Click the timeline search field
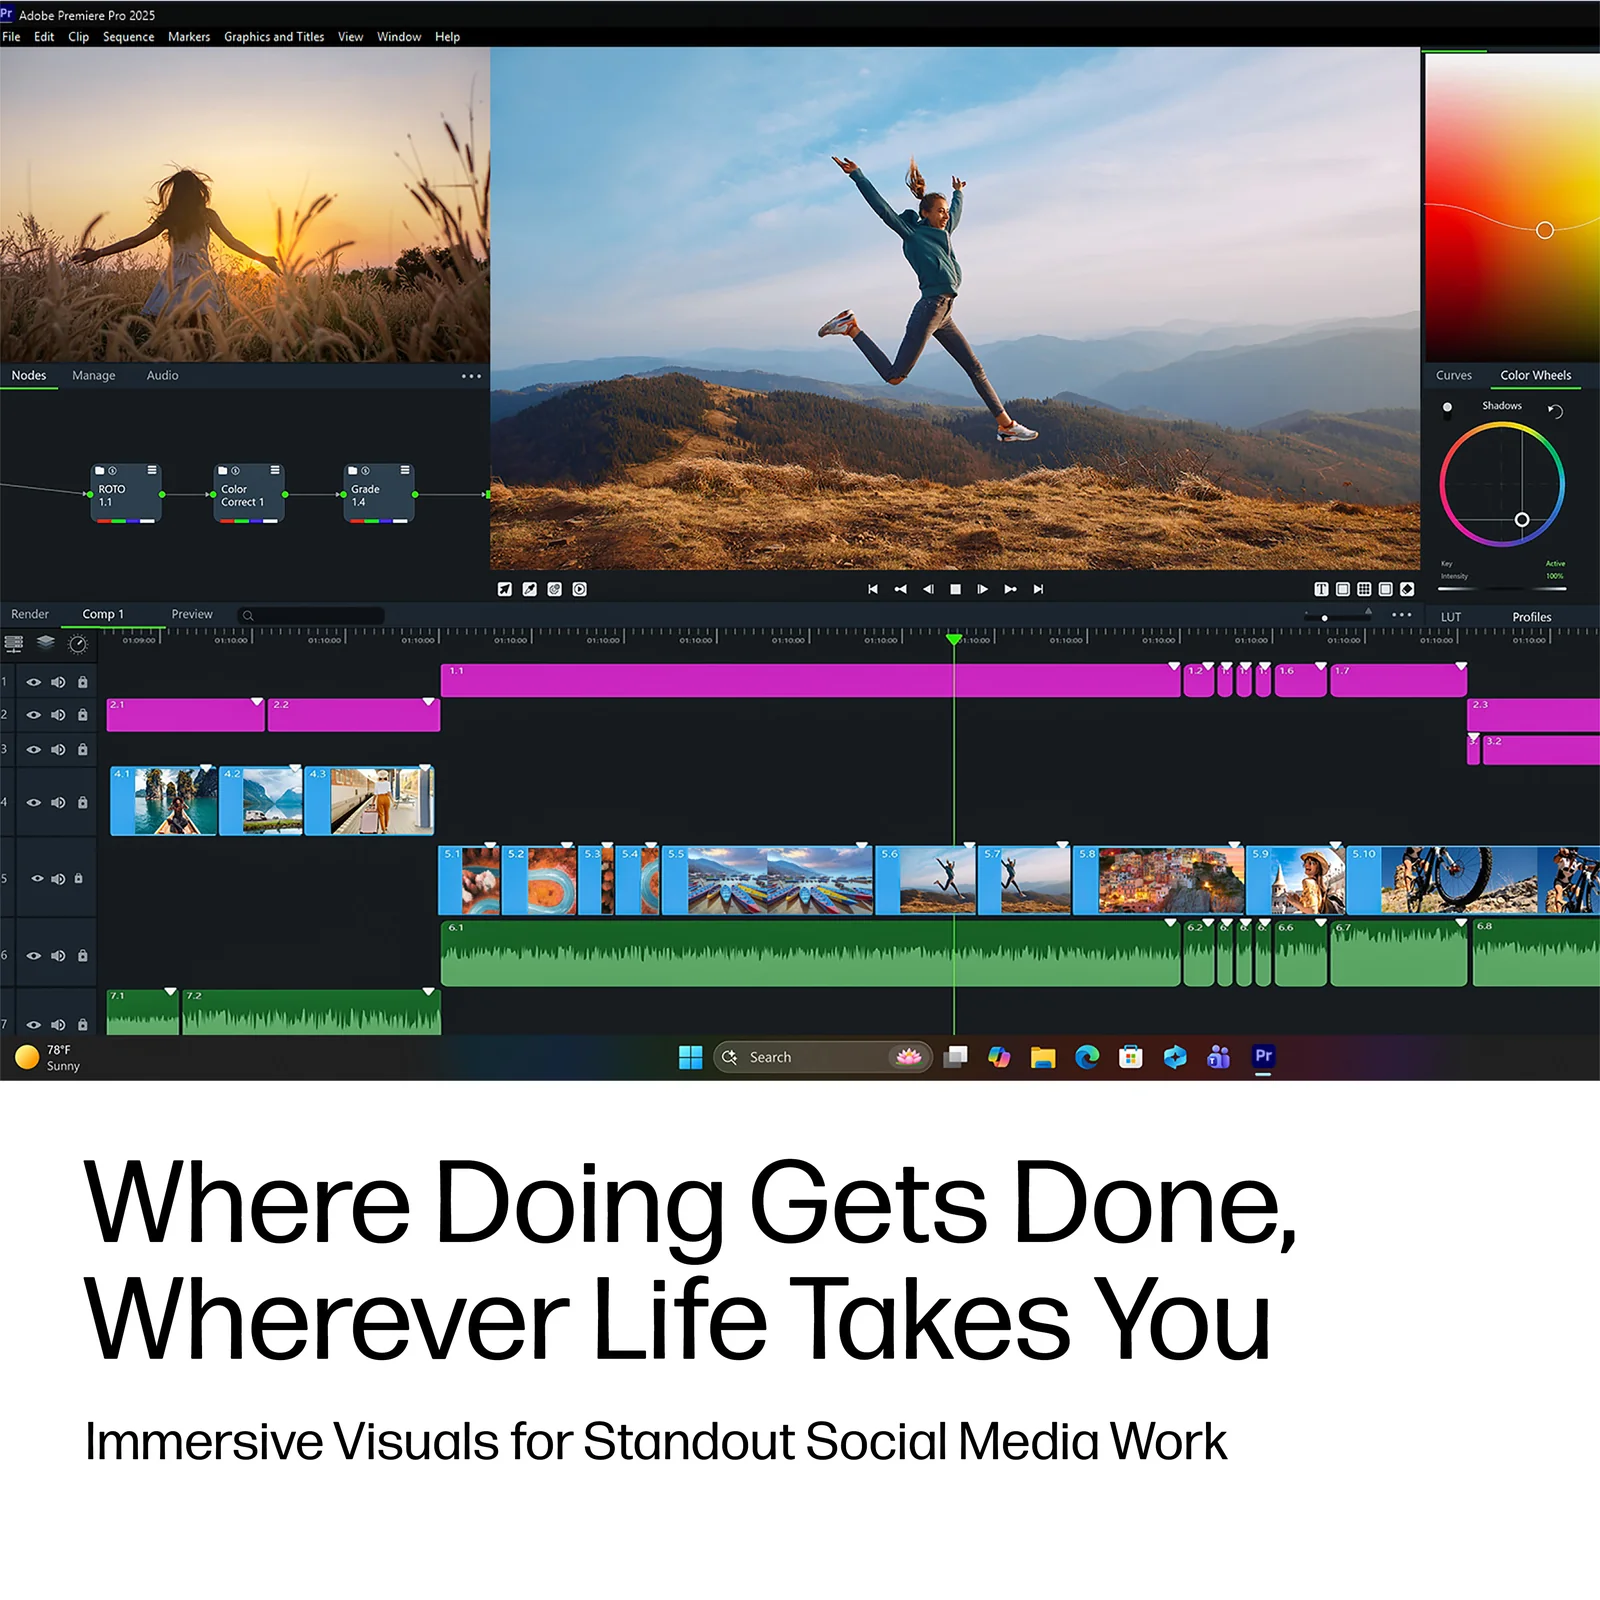 pyautogui.click(x=311, y=615)
